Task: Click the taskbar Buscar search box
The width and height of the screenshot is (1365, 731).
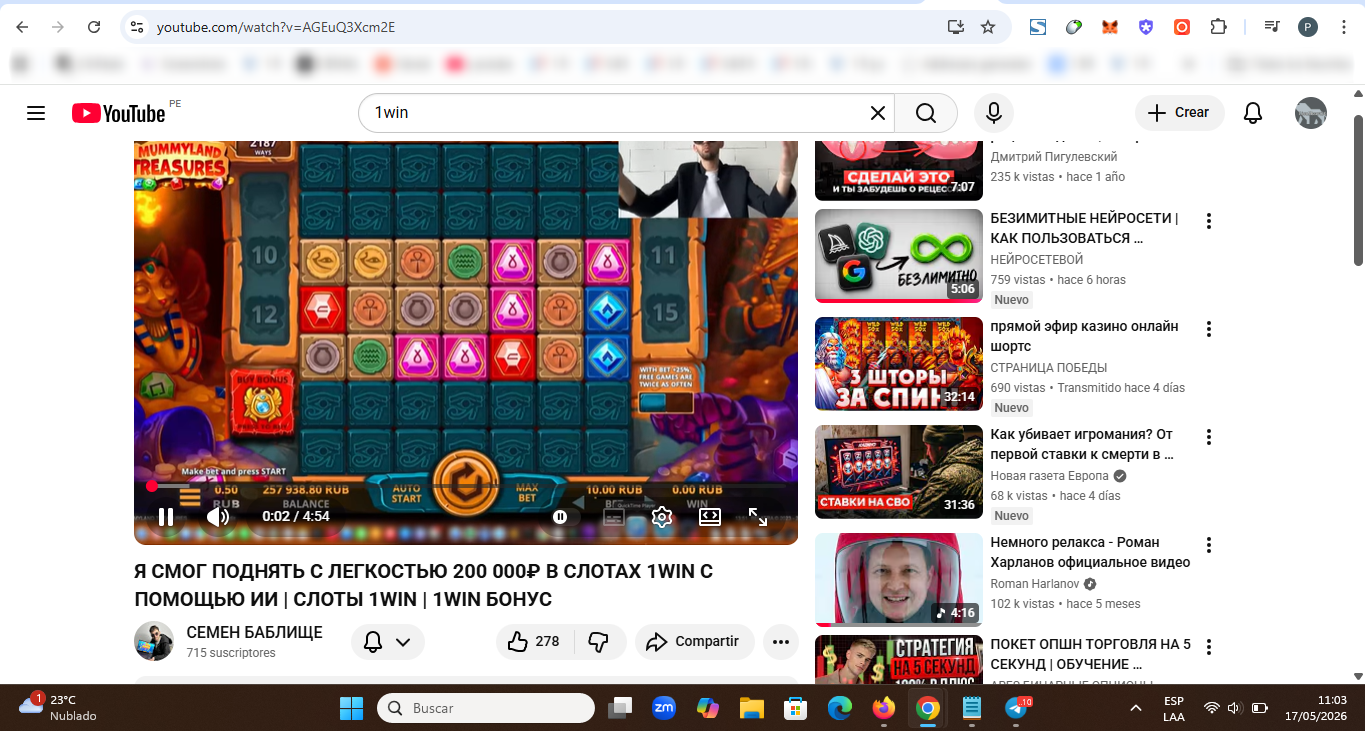Action: [x=485, y=708]
